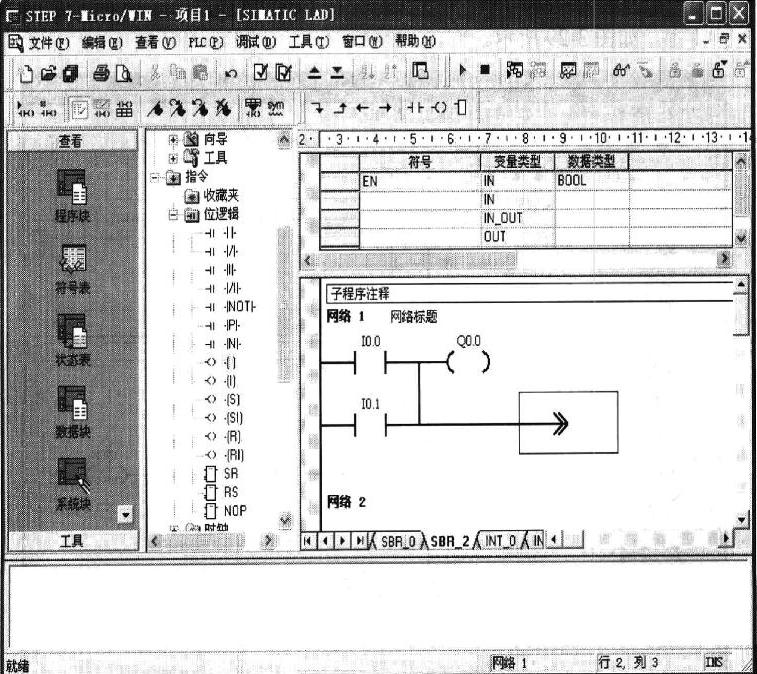Open the 编辑 Edit menu
757x674 pixels.
pyautogui.click(x=102, y=42)
